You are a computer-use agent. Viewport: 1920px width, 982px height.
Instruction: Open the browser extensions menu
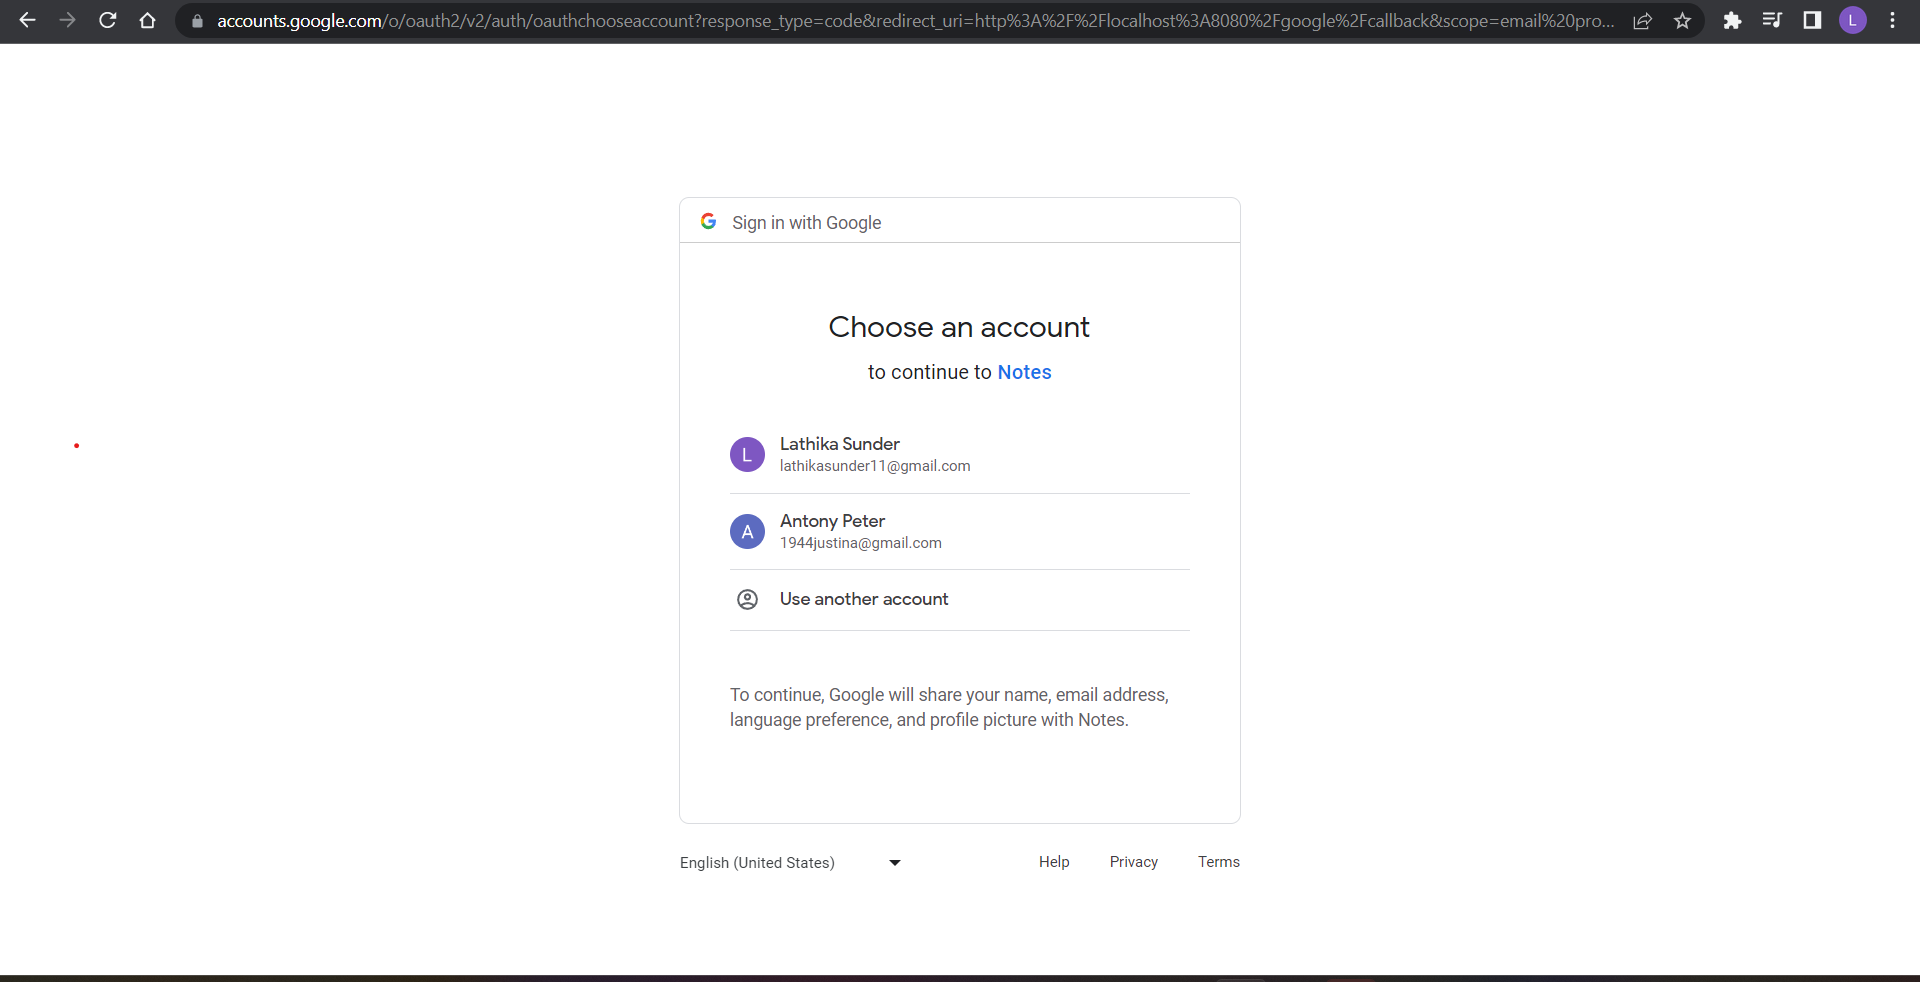click(1733, 20)
